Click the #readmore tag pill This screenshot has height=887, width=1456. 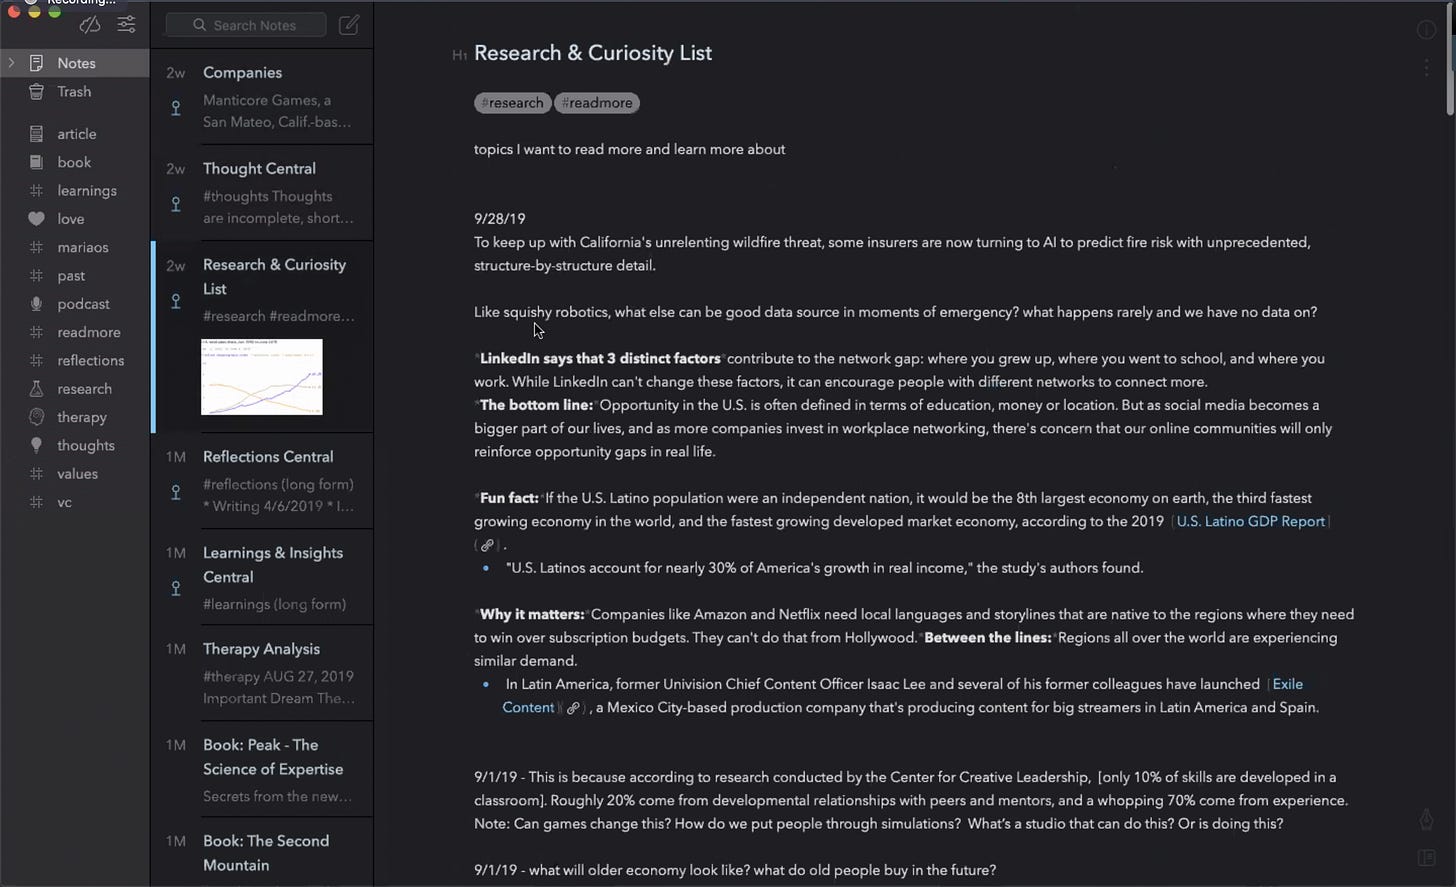[x=597, y=103]
